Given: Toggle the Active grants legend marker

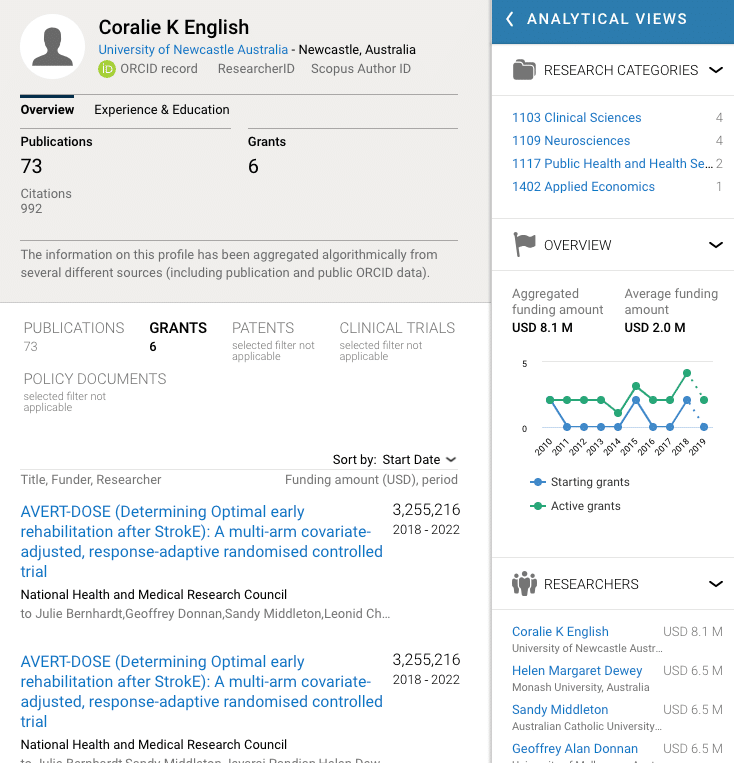Looking at the screenshot, I should pos(537,506).
